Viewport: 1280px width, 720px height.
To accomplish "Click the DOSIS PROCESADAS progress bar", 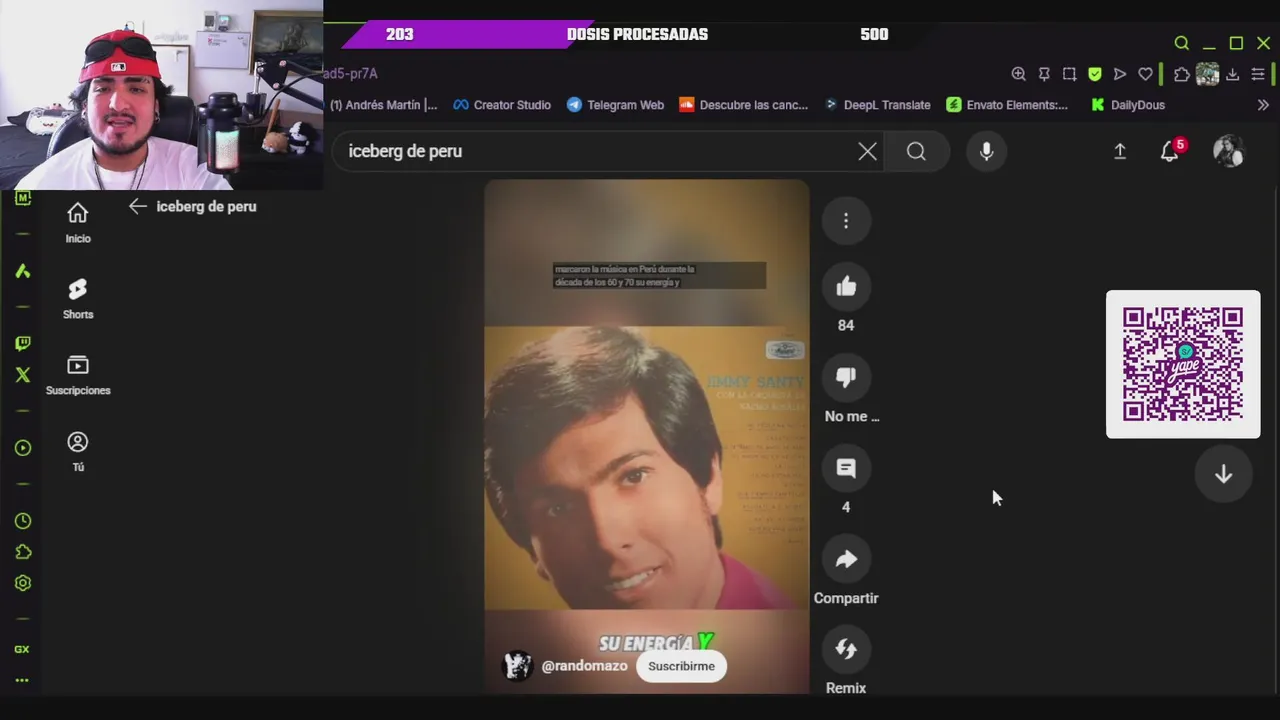I will click(637, 34).
